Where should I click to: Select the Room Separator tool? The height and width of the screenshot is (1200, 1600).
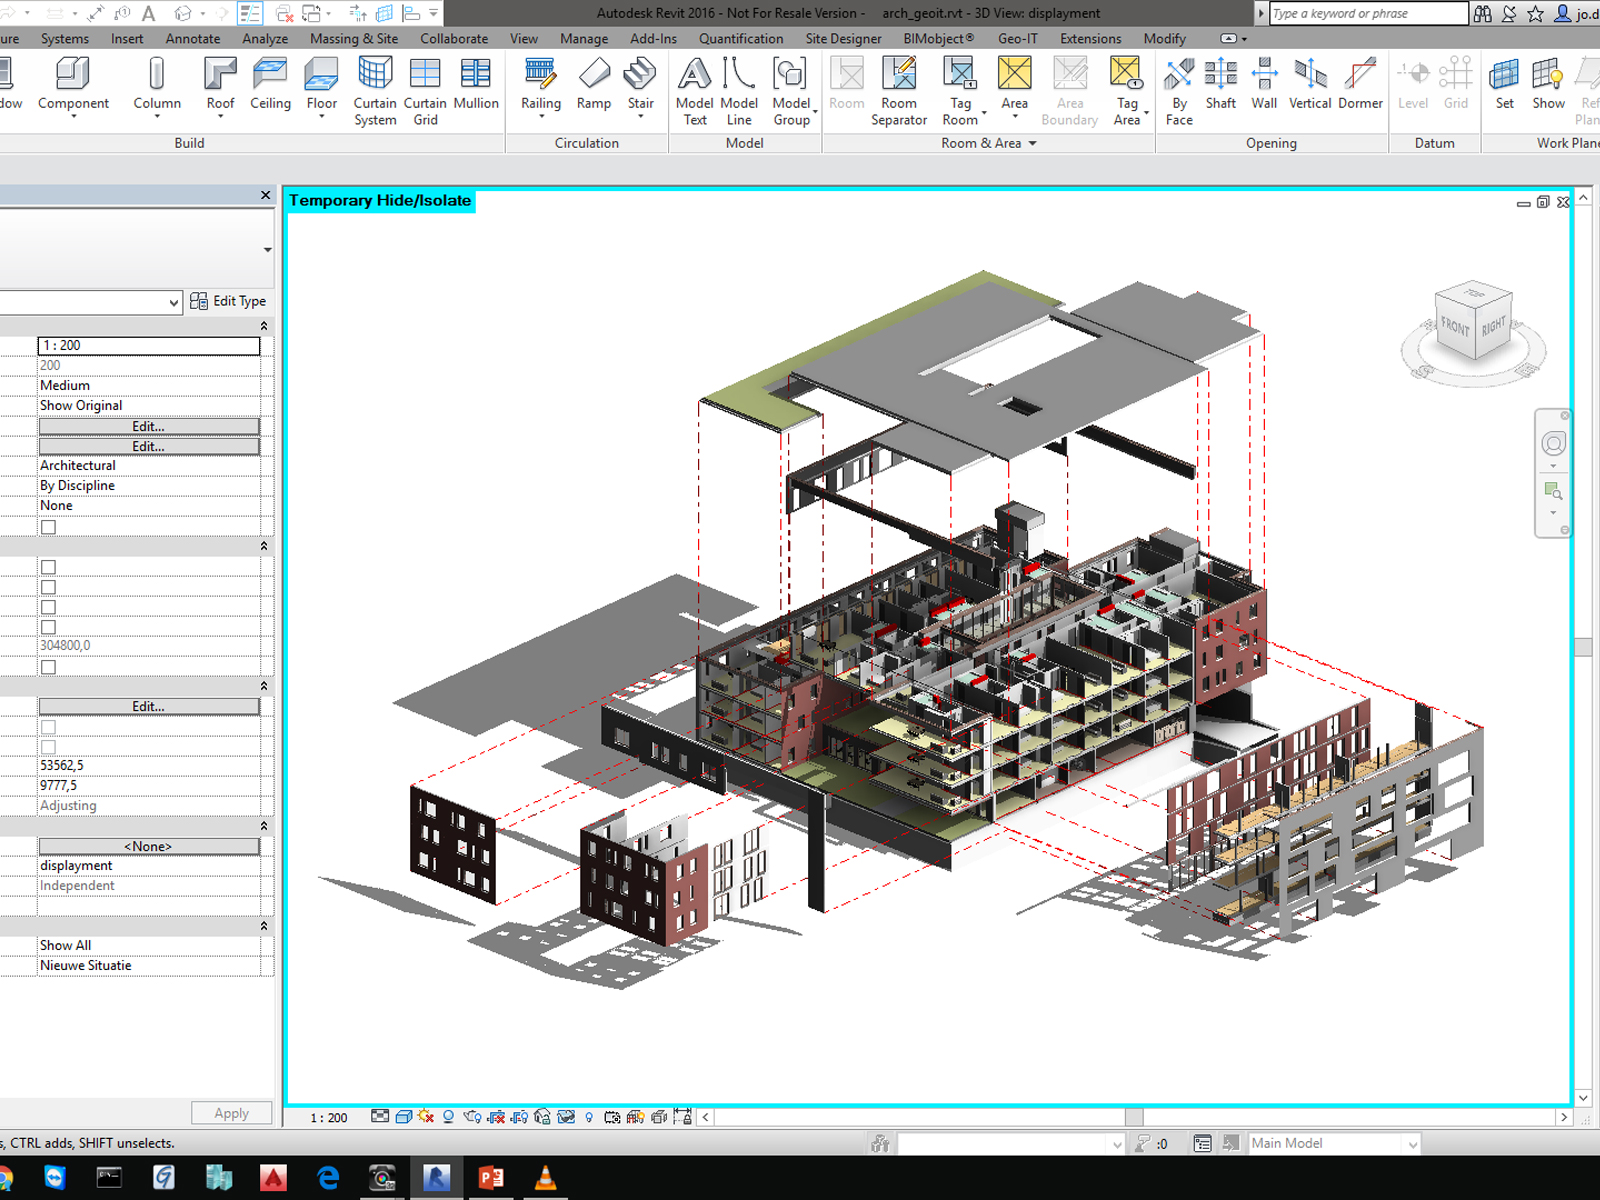899,91
